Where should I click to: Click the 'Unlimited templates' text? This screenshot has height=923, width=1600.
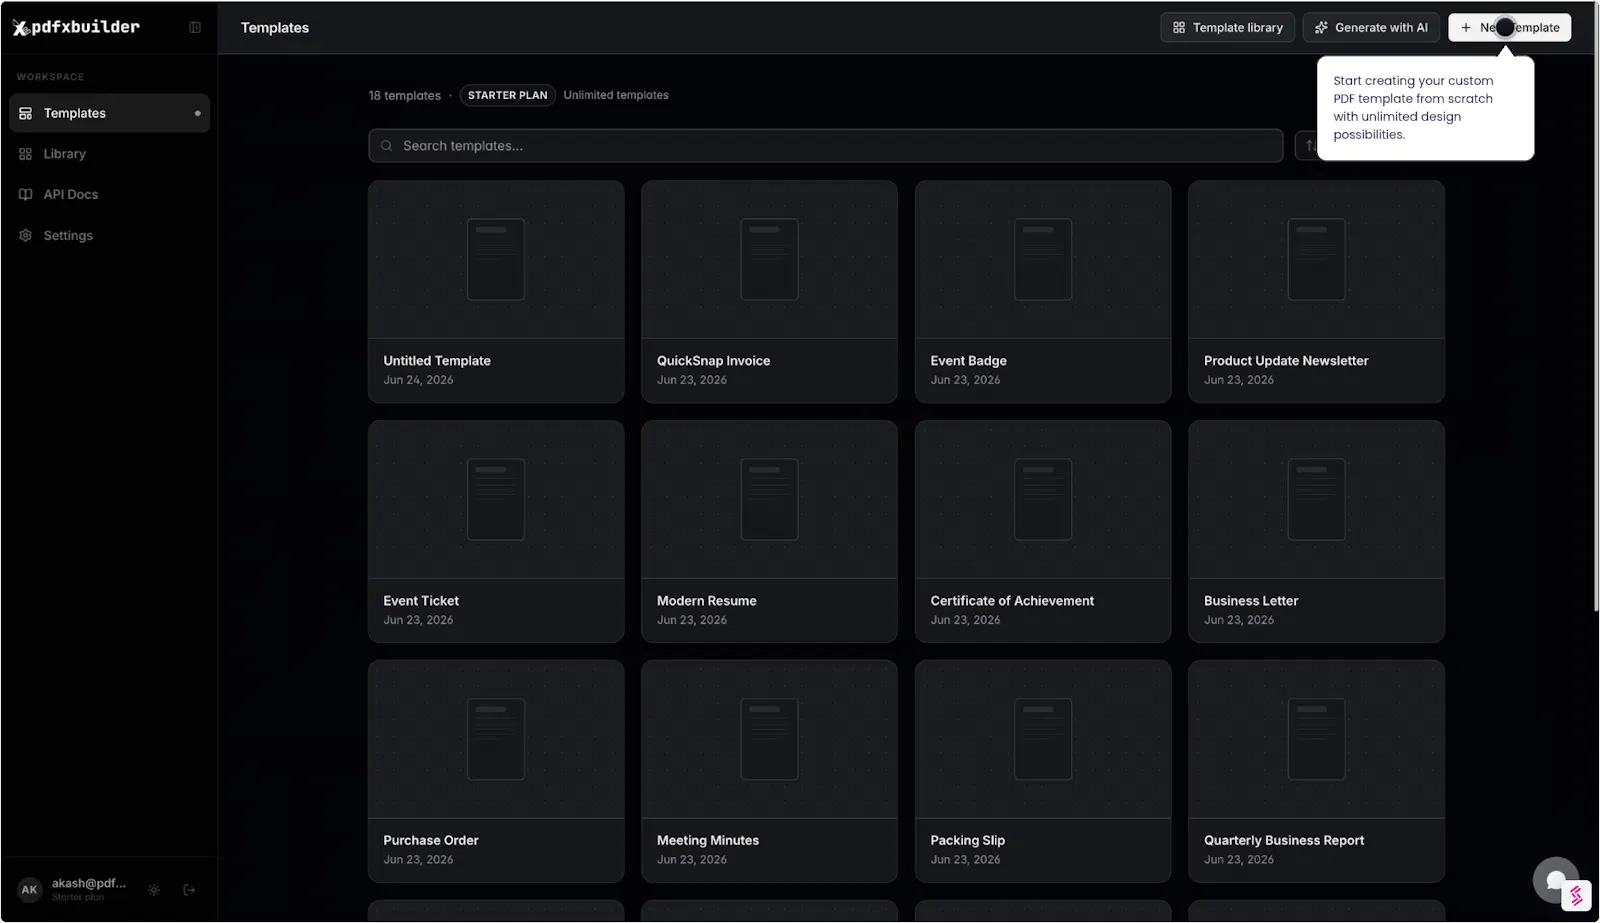point(616,95)
